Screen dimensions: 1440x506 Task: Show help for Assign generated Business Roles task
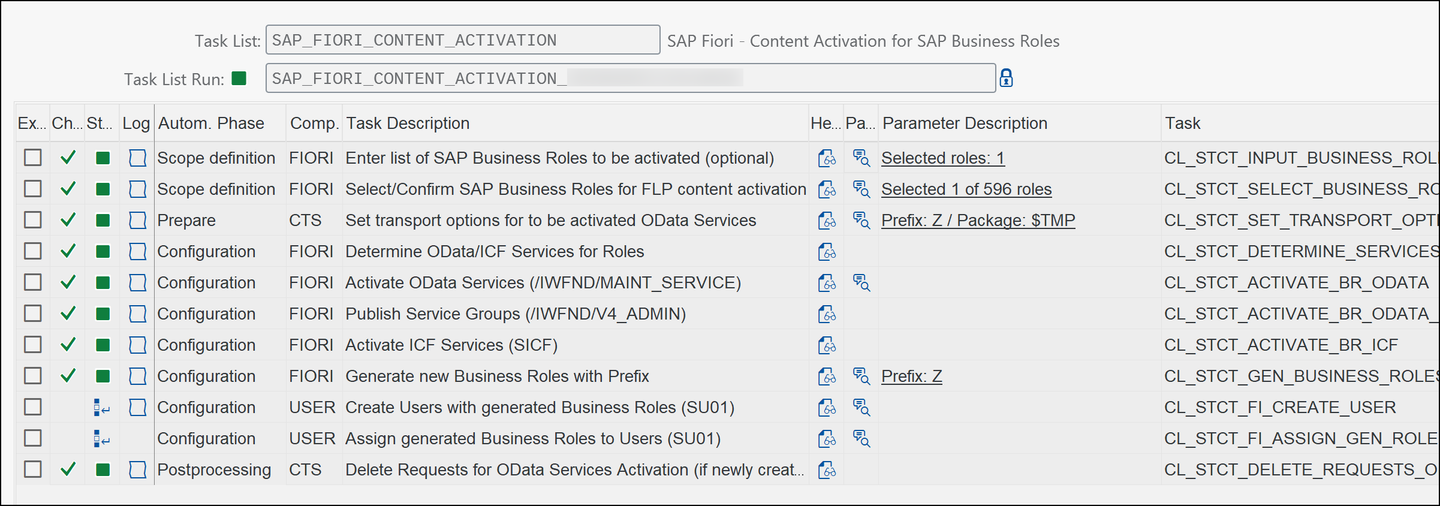(x=826, y=438)
